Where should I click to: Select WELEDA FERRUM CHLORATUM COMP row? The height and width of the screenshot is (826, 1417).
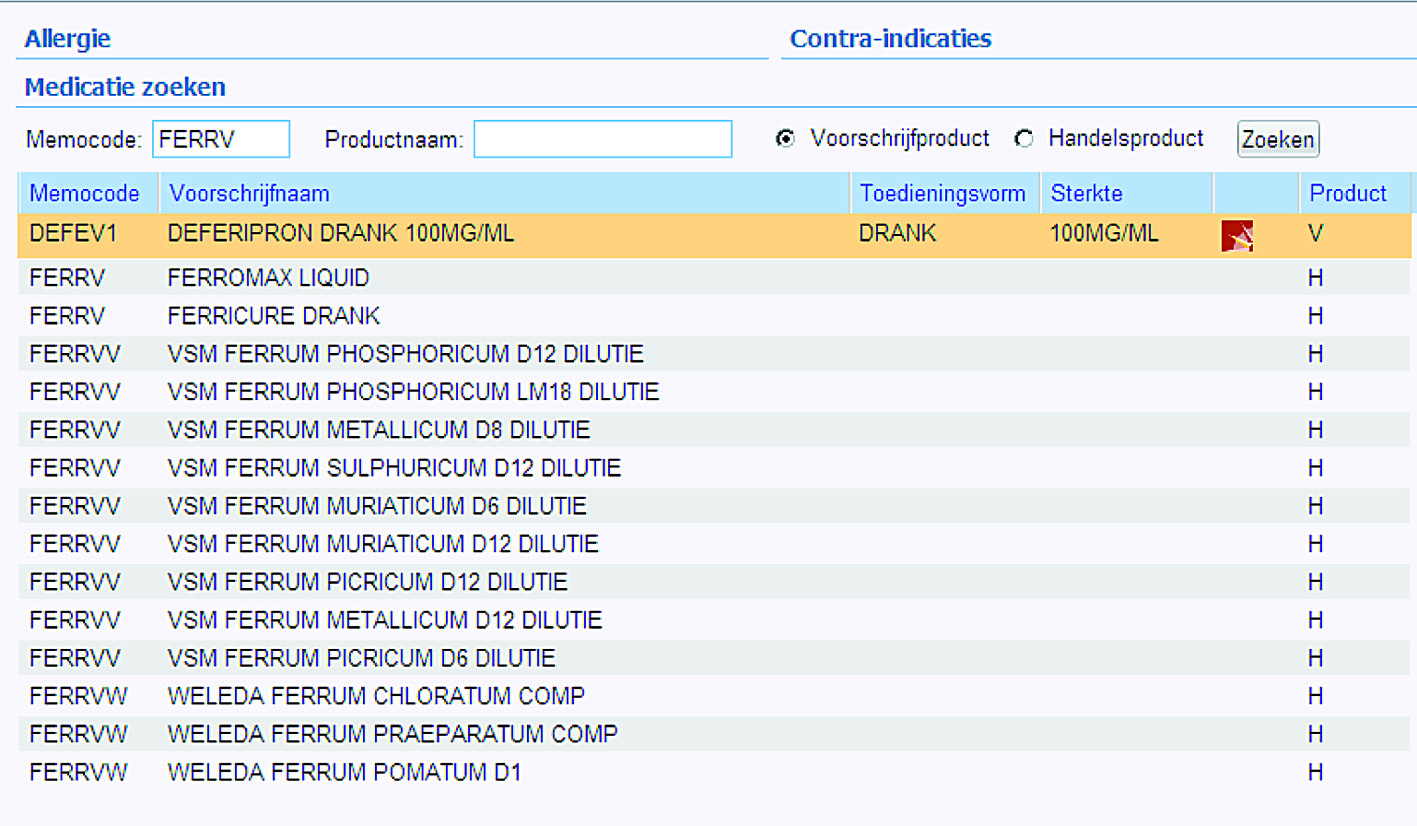click(x=376, y=696)
